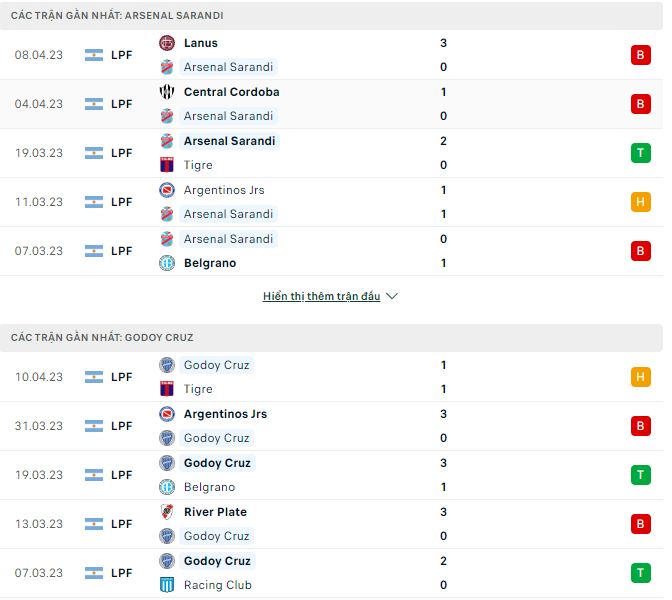The image size is (672, 600).
Task: Click LPF league label for 13.03.23 match
Action: 122,524
